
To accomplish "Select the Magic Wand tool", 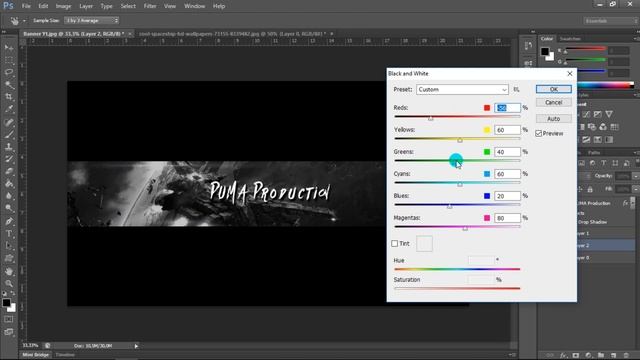I will coord(9,84).
